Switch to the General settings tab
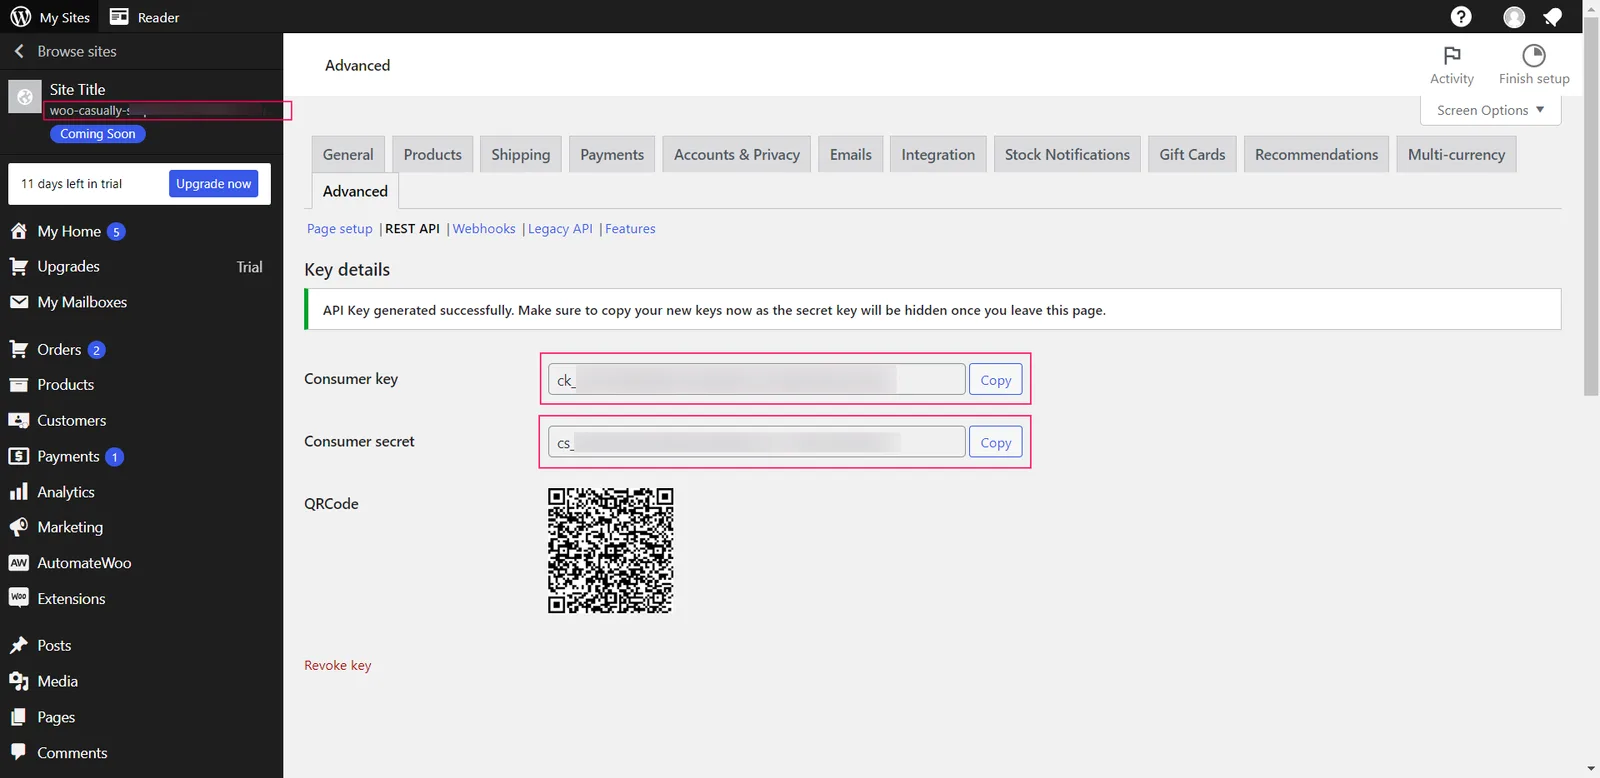Screen dimensions: 1600x778 coord(348,154)
